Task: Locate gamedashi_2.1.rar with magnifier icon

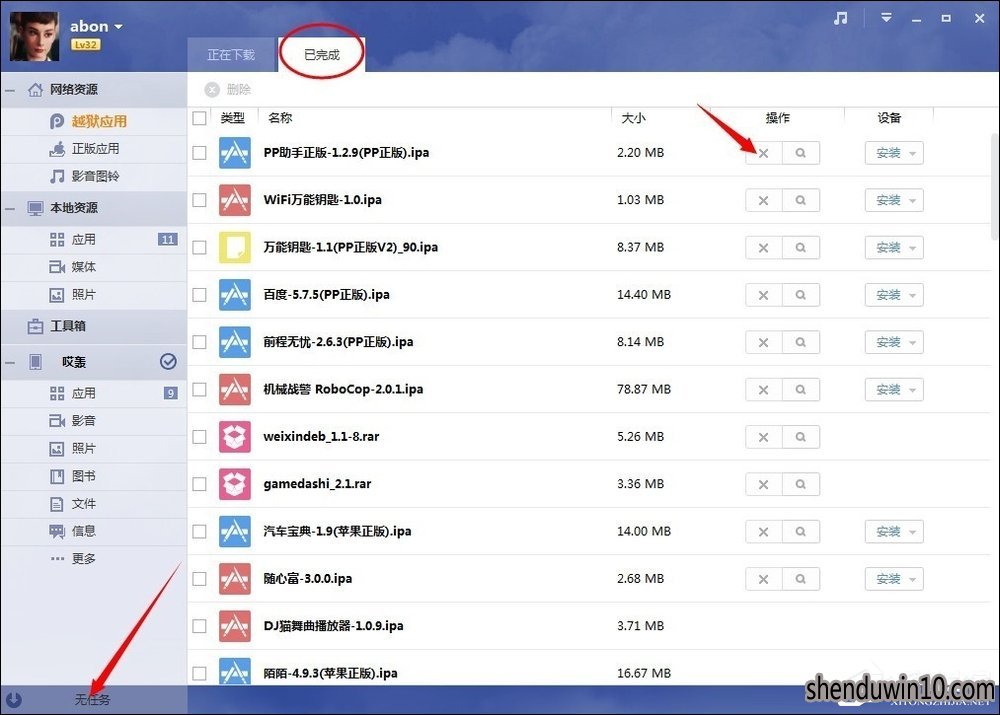Action: click(x=800, y=484)
